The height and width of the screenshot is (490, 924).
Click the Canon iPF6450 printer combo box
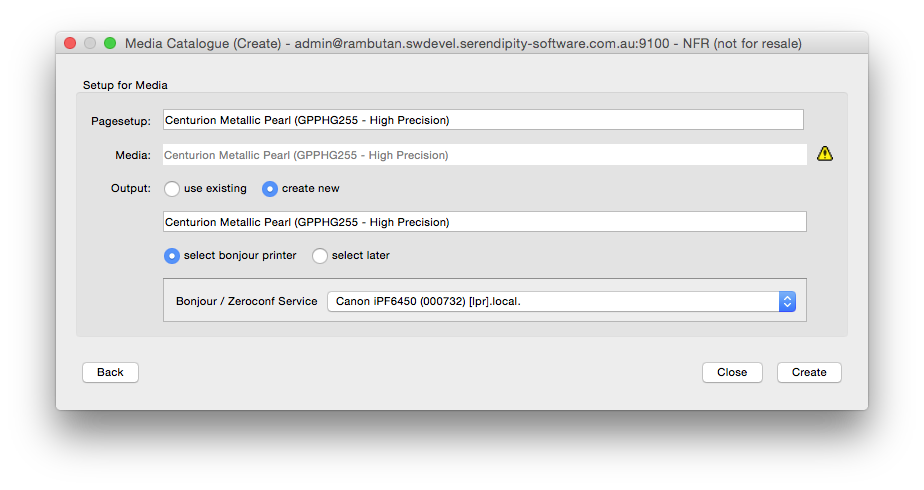click(562, 302)
